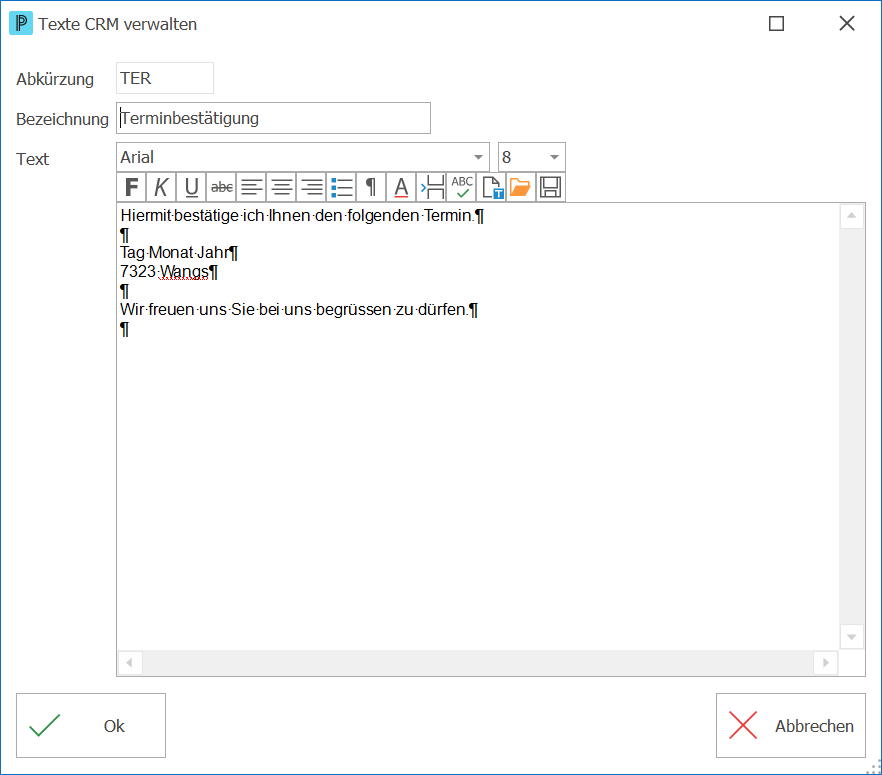
Task: Click the misspelled word 'Wangs'
Action: tap(184, 272)
